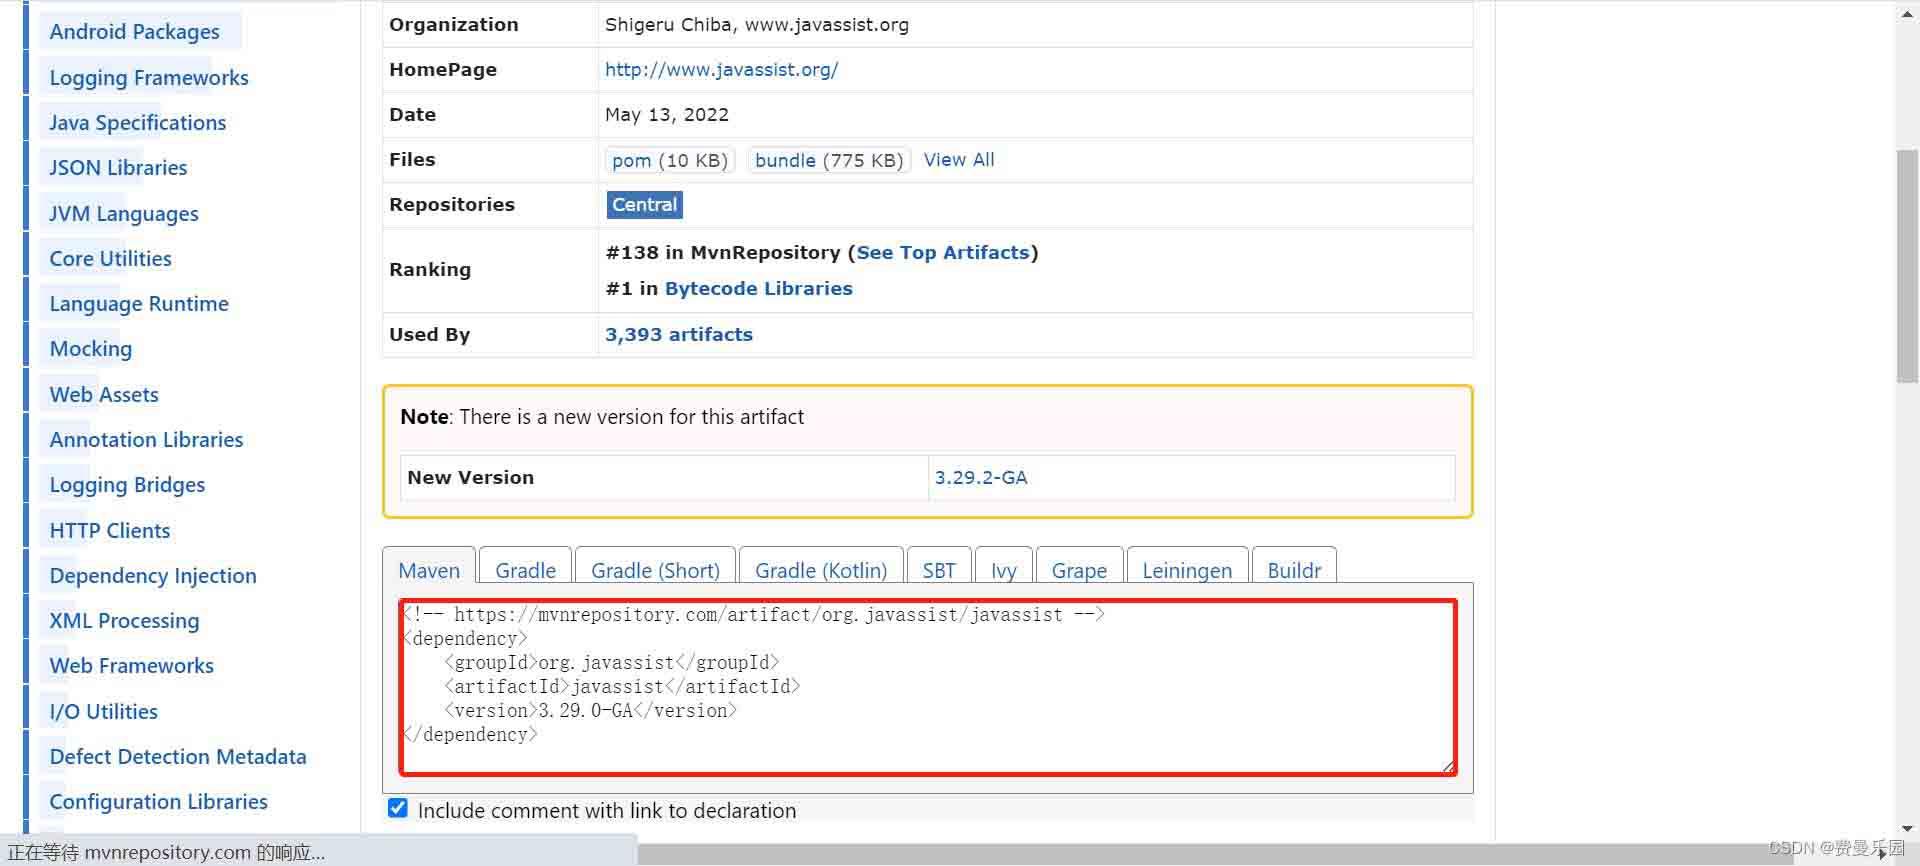Open the Web Frameworks category
The width and height of the screenshot is (1920, 866).
[x=132, y=665]
